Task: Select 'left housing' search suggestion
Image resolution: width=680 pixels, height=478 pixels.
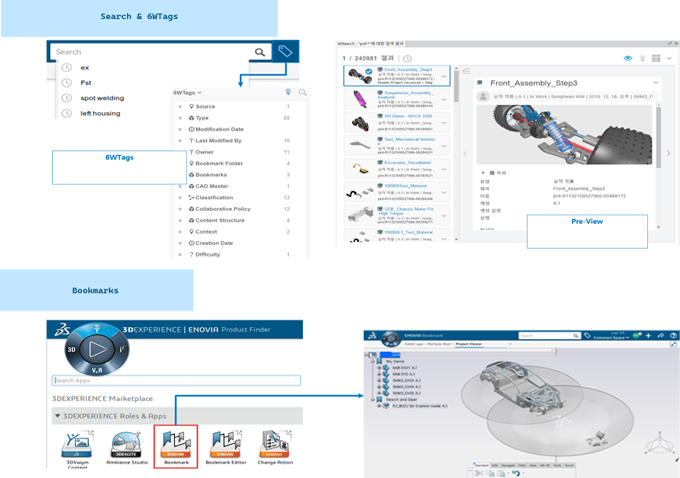Action: 100,113
